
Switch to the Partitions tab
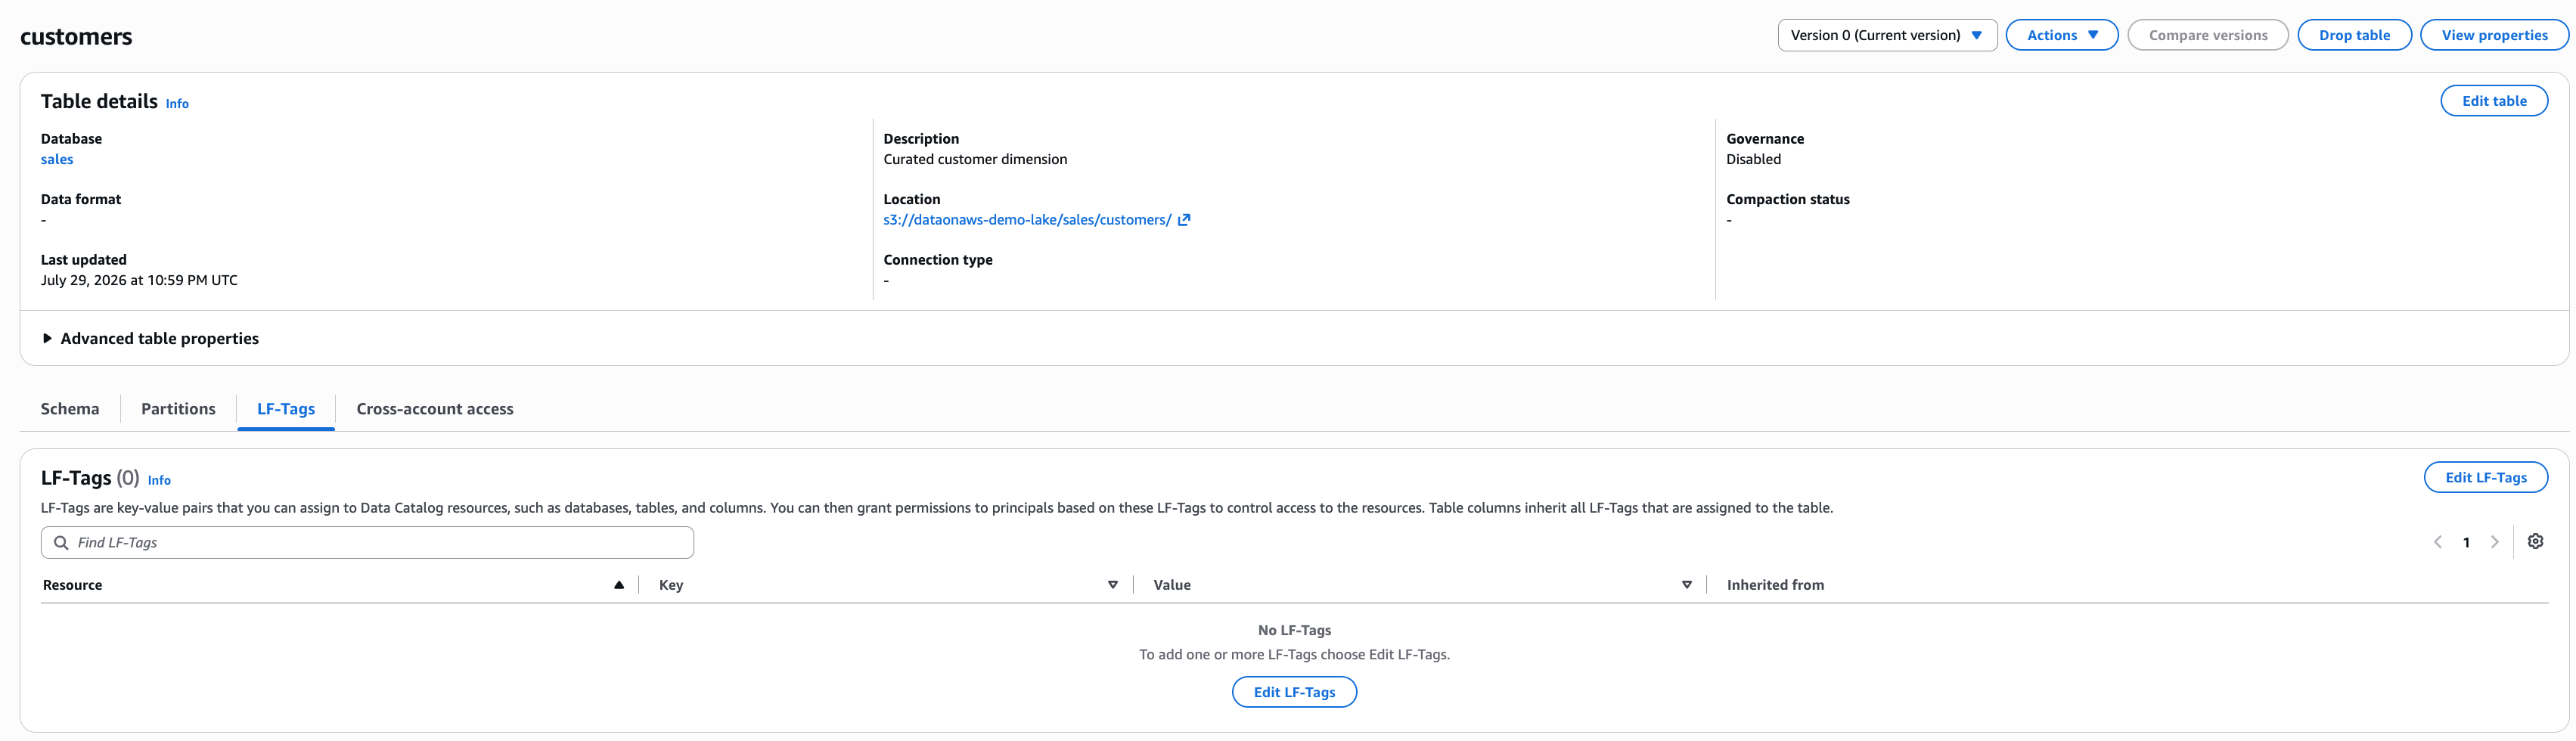click(x=178, y=409)
